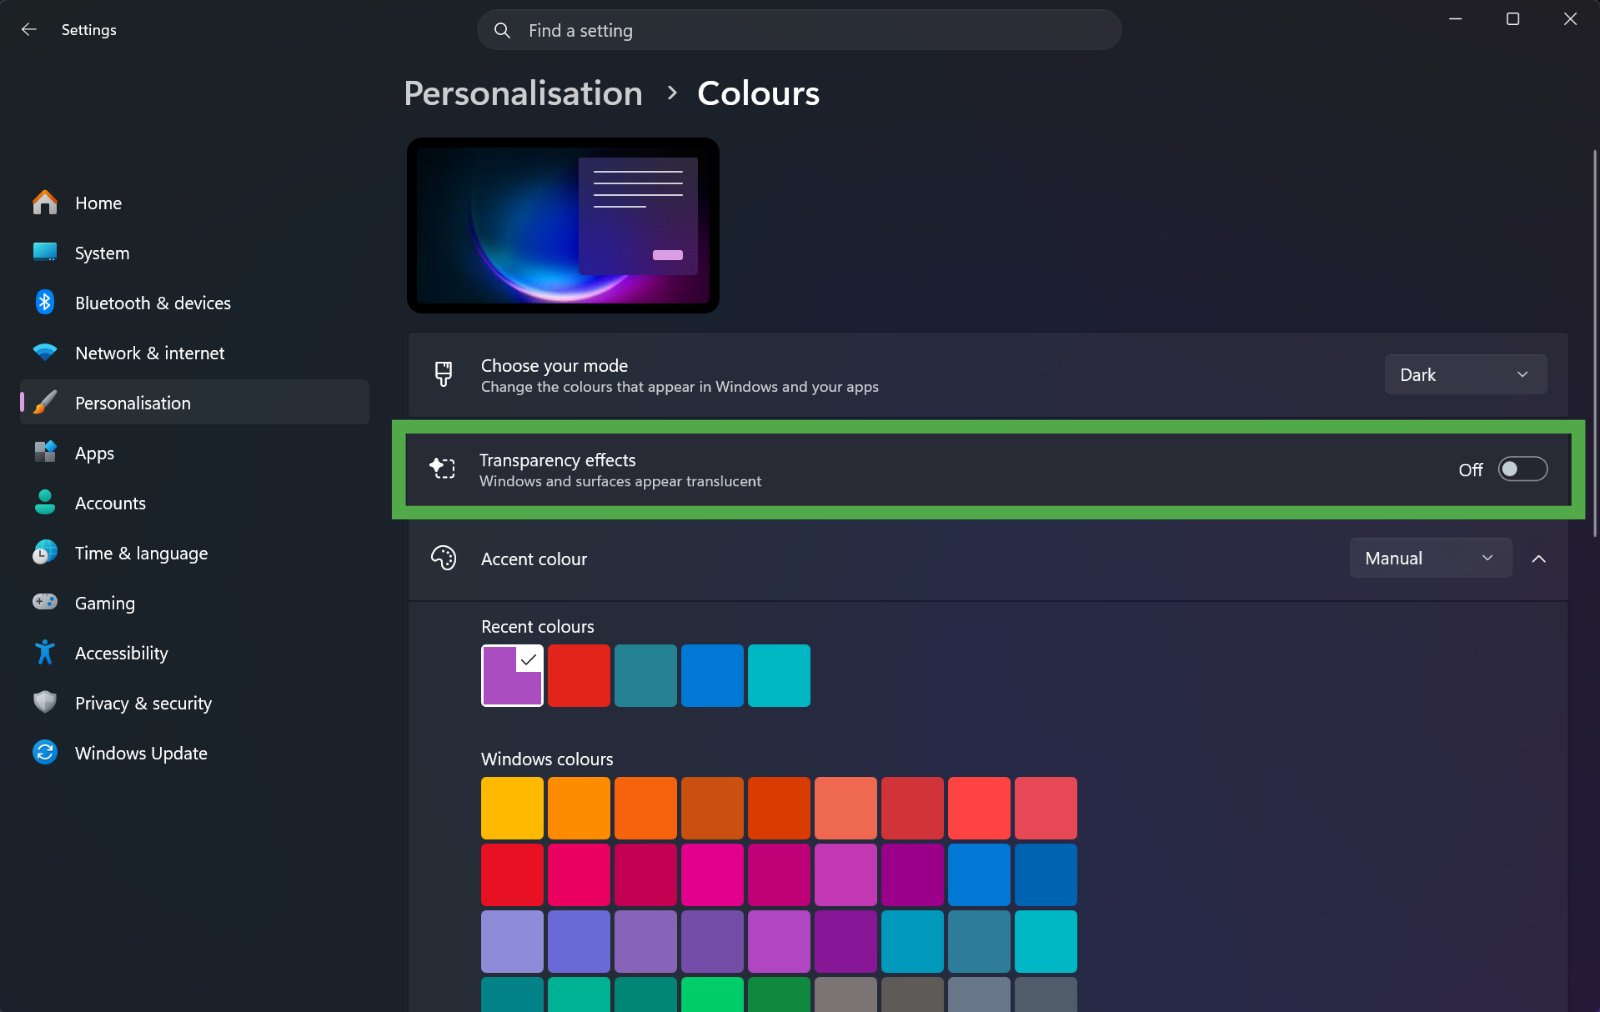Click the 'Accent colour' label

pyautogui.click(x=534, y=559)
